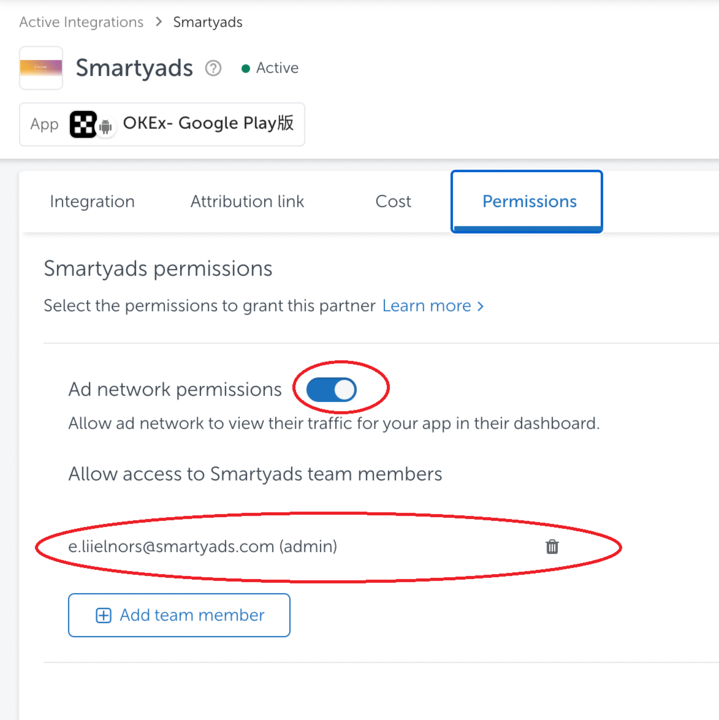Click the green Active status dot
The width and height of the screenshot is (719, 720).
point(245,69)
